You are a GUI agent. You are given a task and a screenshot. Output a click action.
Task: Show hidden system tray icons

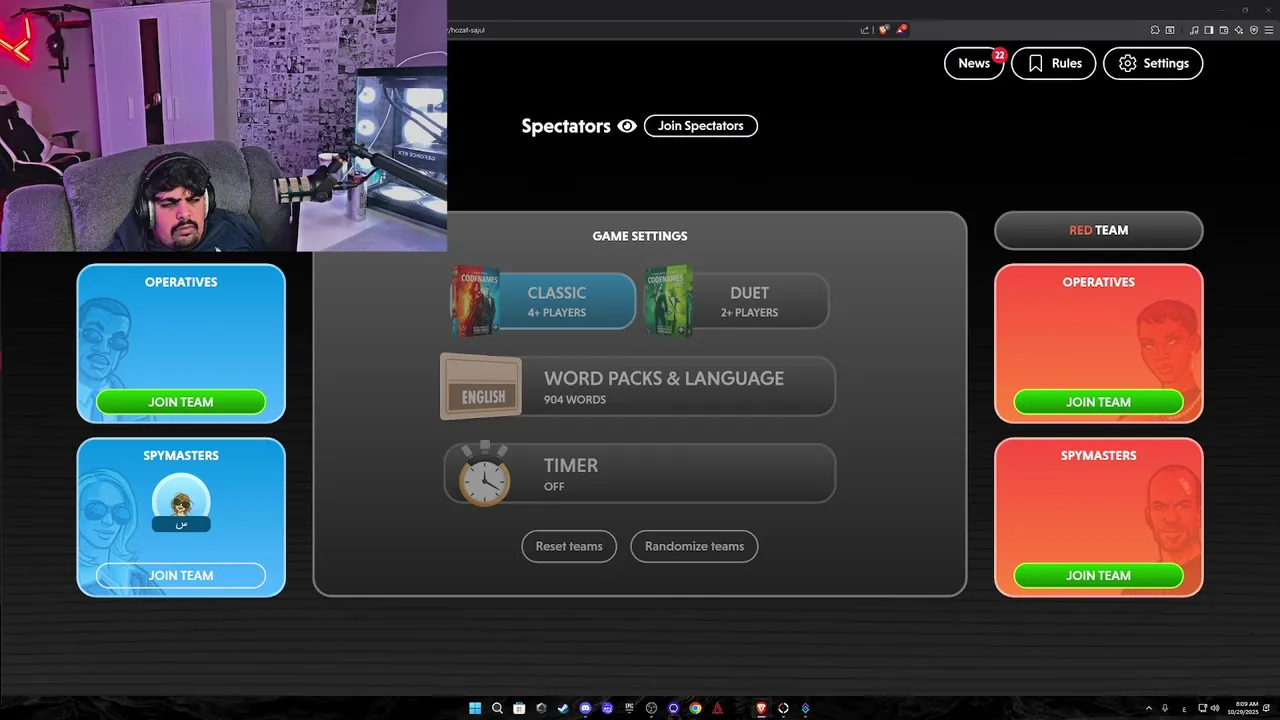pos(1149,708)
